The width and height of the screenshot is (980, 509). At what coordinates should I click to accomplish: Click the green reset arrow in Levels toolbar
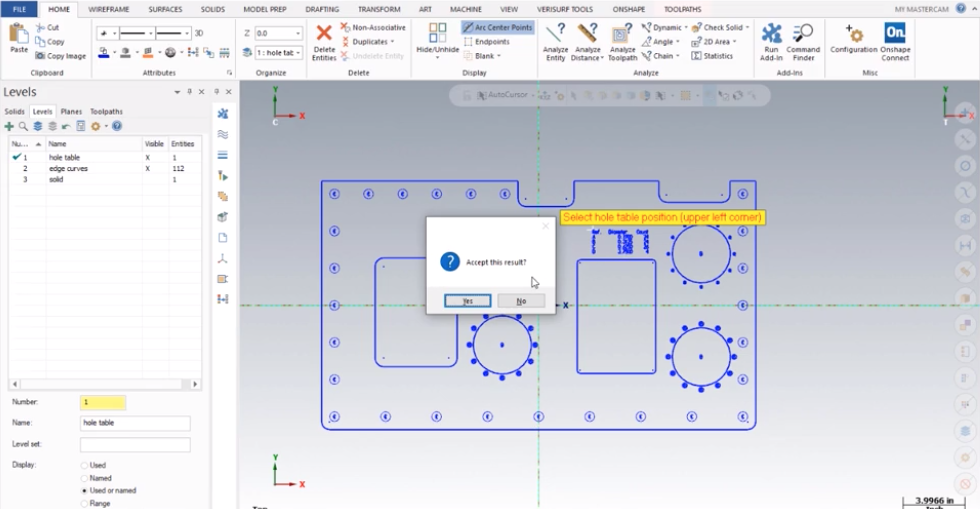[66, 126]
